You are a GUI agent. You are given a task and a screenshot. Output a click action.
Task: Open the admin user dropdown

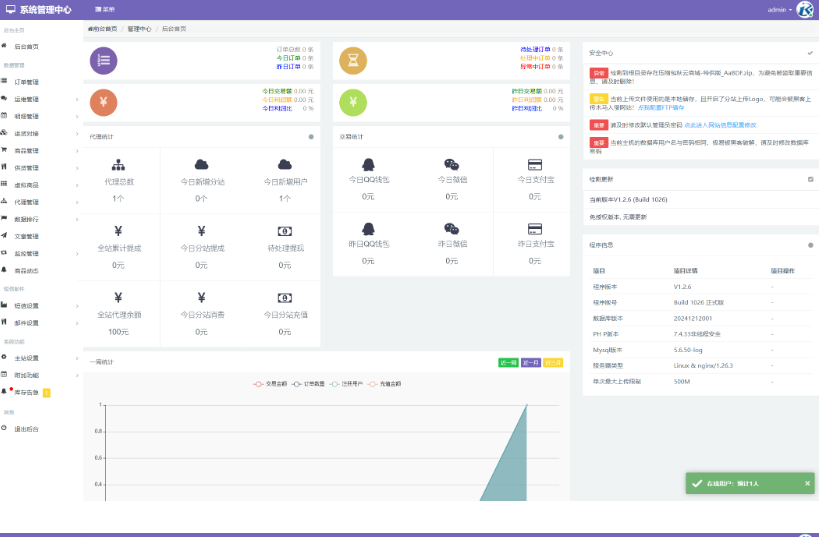[x=779, y=9]
